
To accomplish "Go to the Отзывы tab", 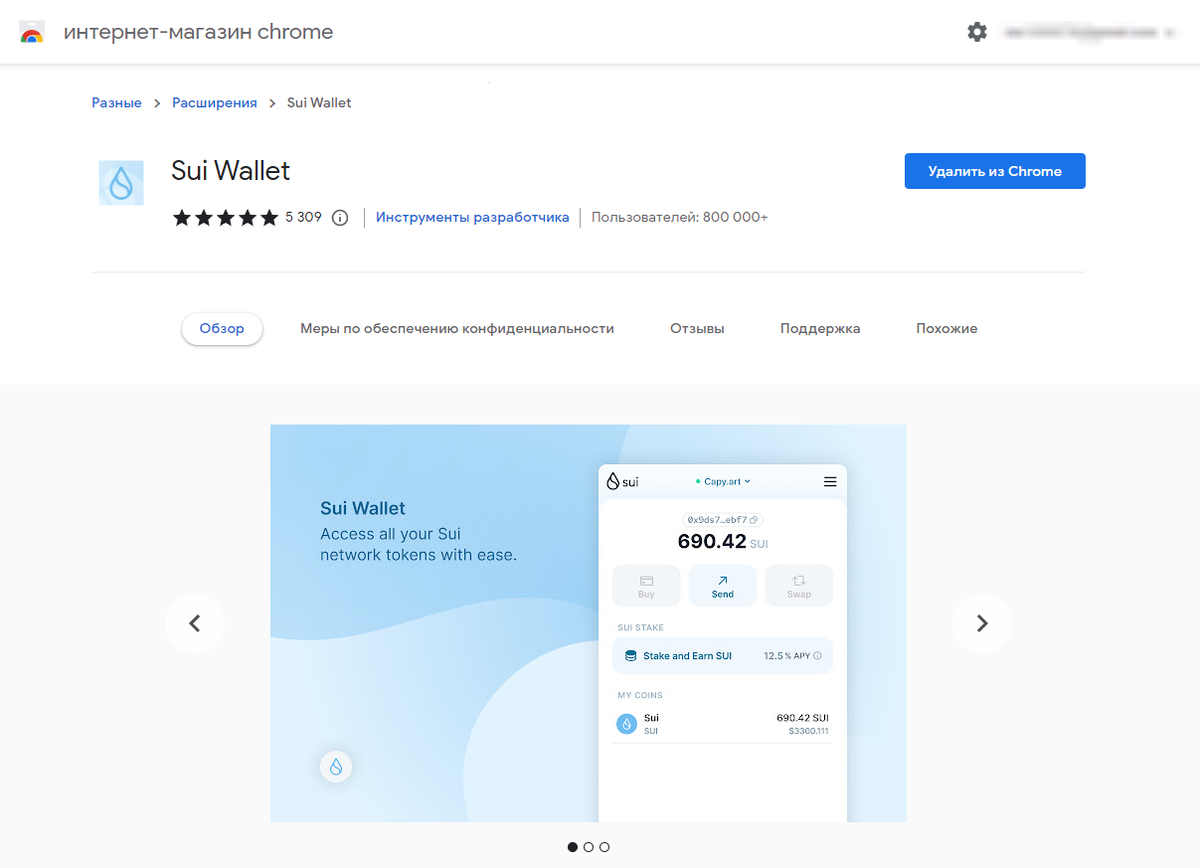I will click(697, 328).
